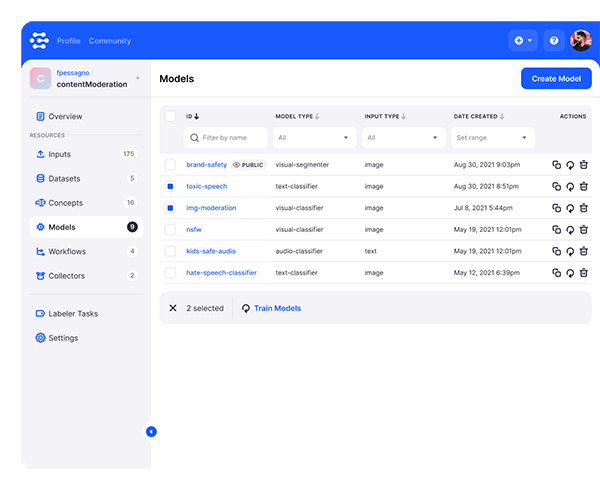This screenshot has height=490, width=600.
Task: Click the Filter by name search field
Action: (x=226, y=138)
